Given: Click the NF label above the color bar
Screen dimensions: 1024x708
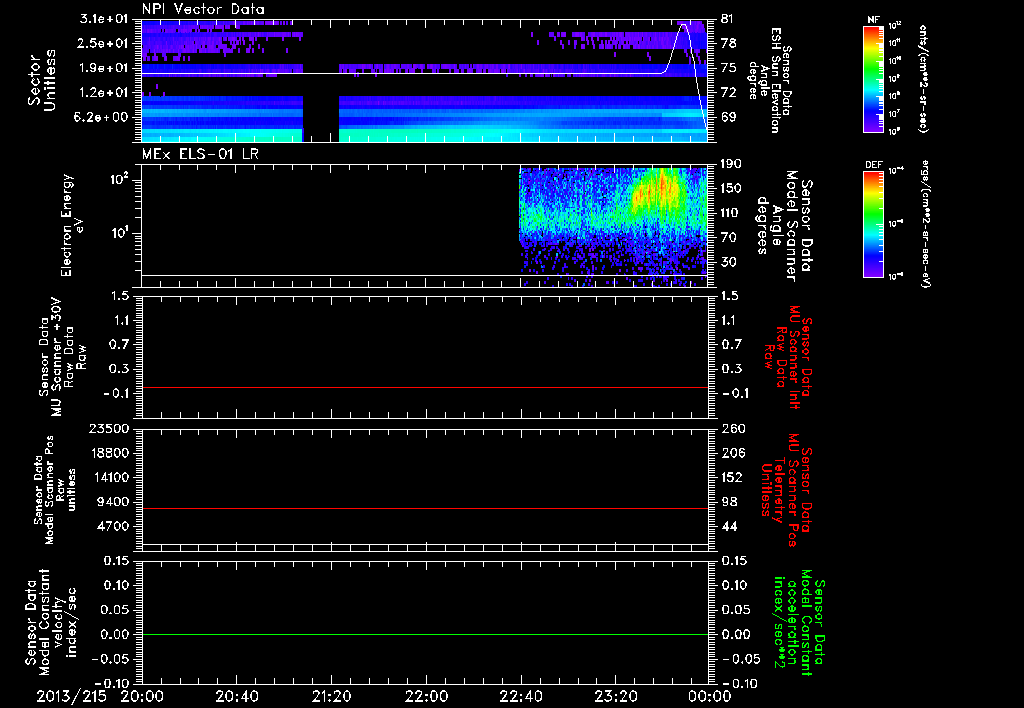Looking at the screenshot, I should click(x=873, y=20).
